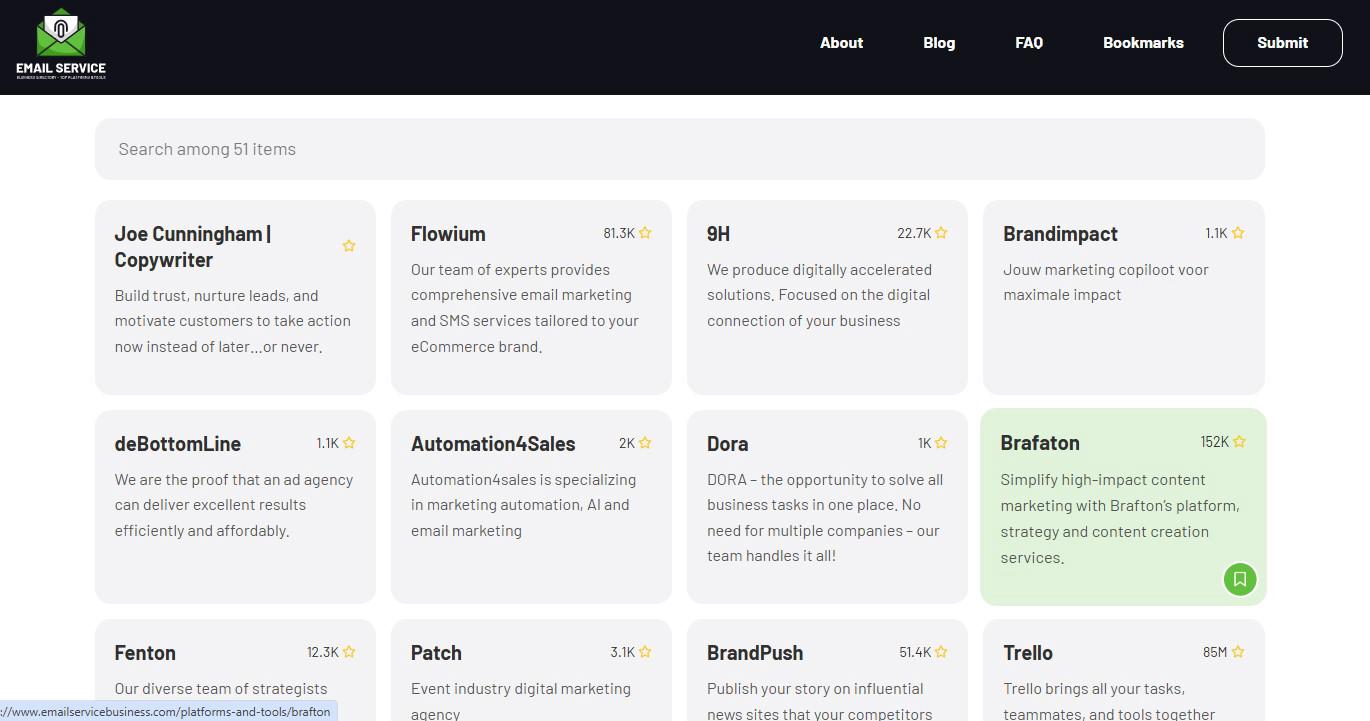This screenshot has height=721, width=1370.
Task: Open the About page in navigation
Action: tap(841, 43)
